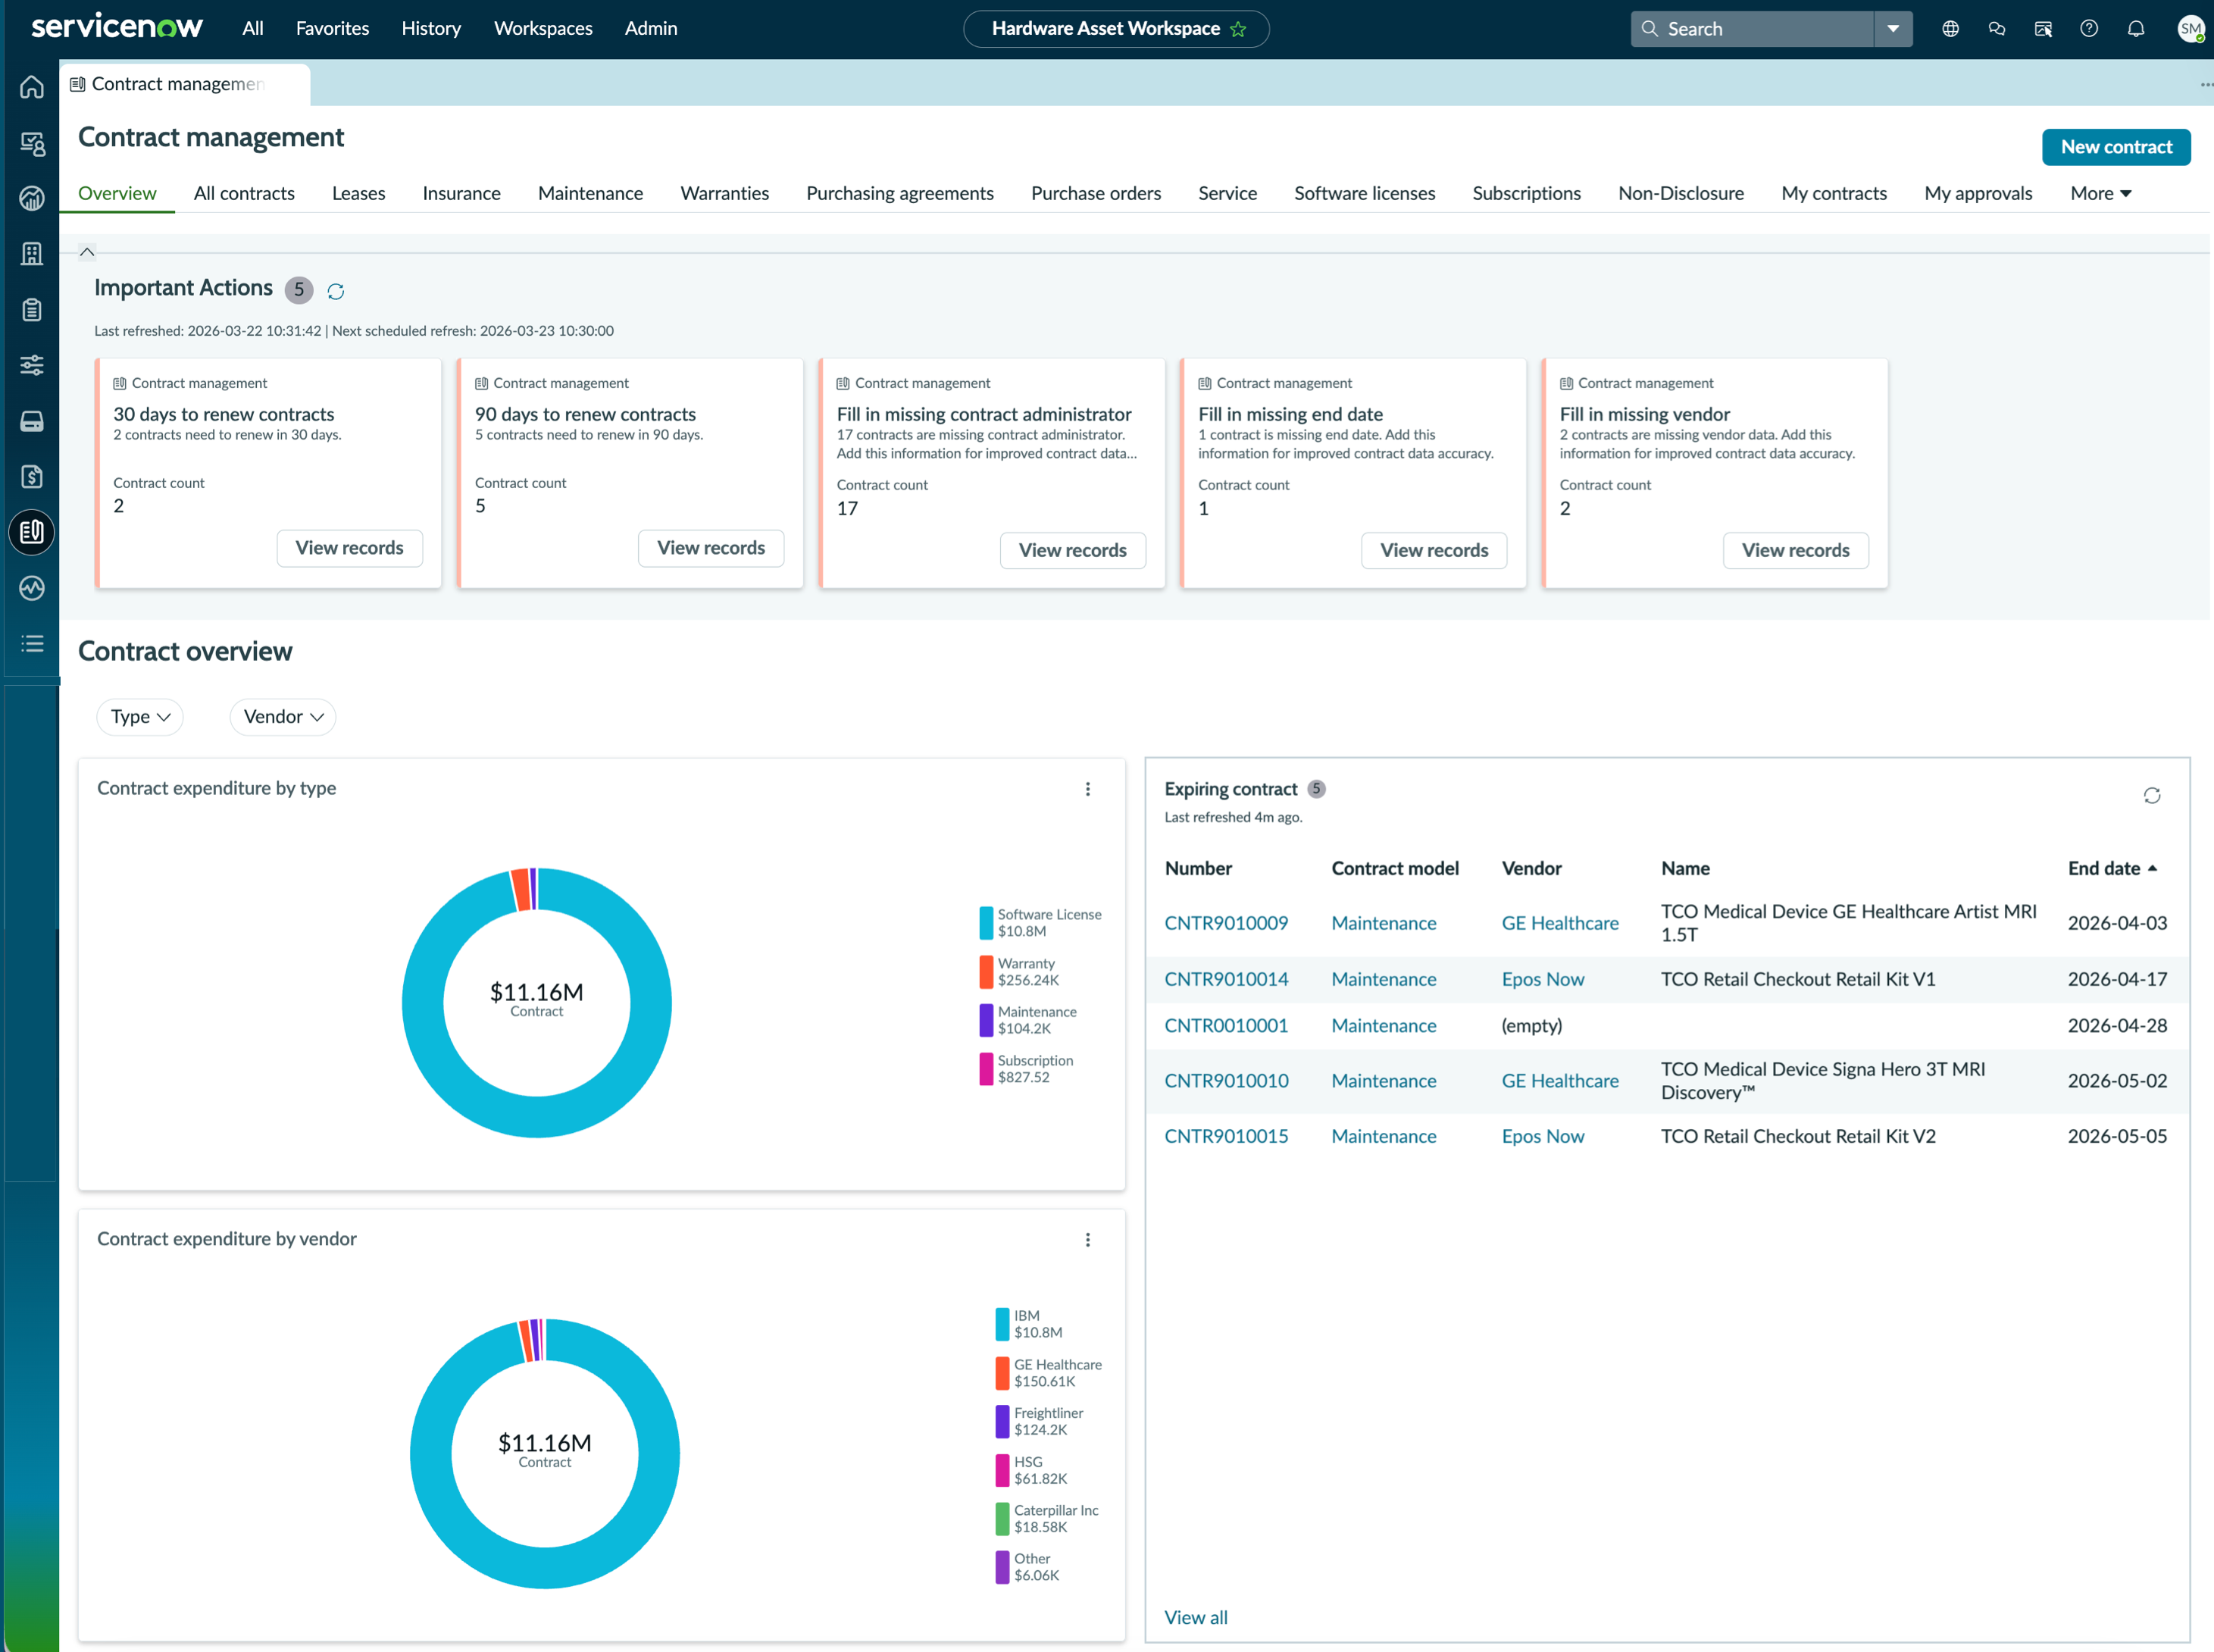Viewport: 2214px width, 1652px height.
Task: Open the help question mark icon
Action: pos(2089,28)
